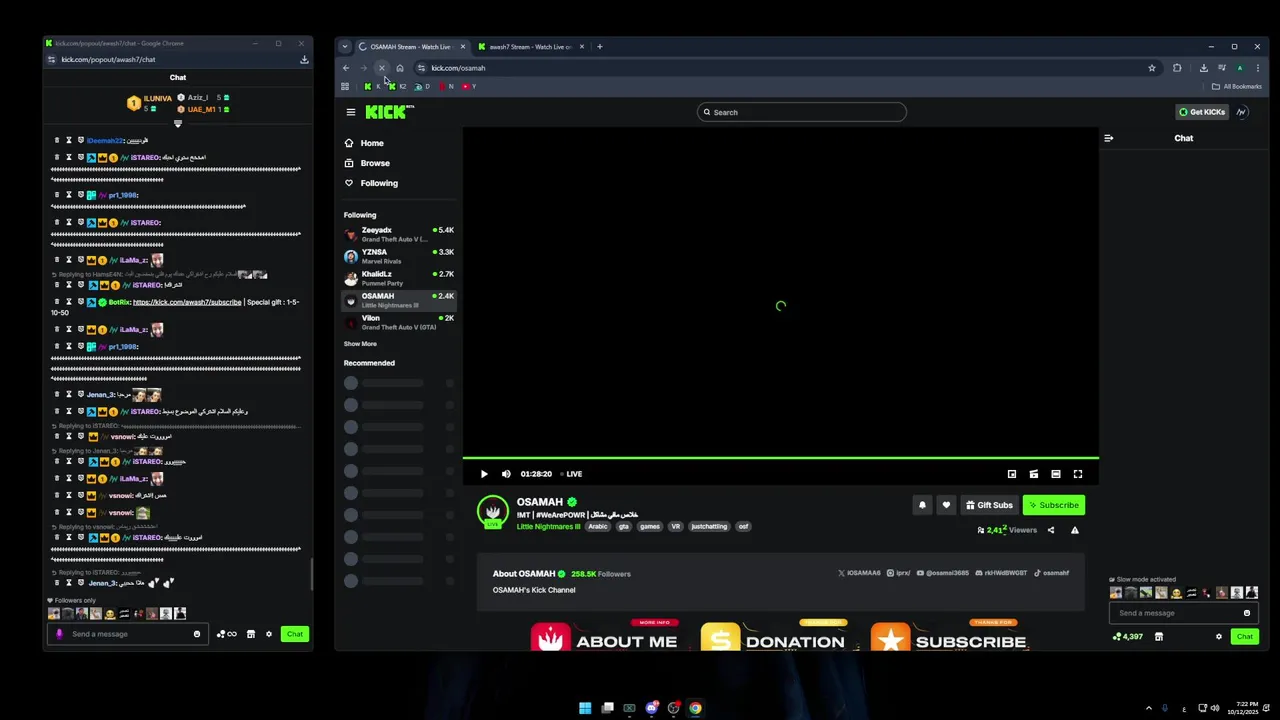Click the address bar kick.com/osamah
Viewport: 1280px width, 720px height.
coord(458,68)
